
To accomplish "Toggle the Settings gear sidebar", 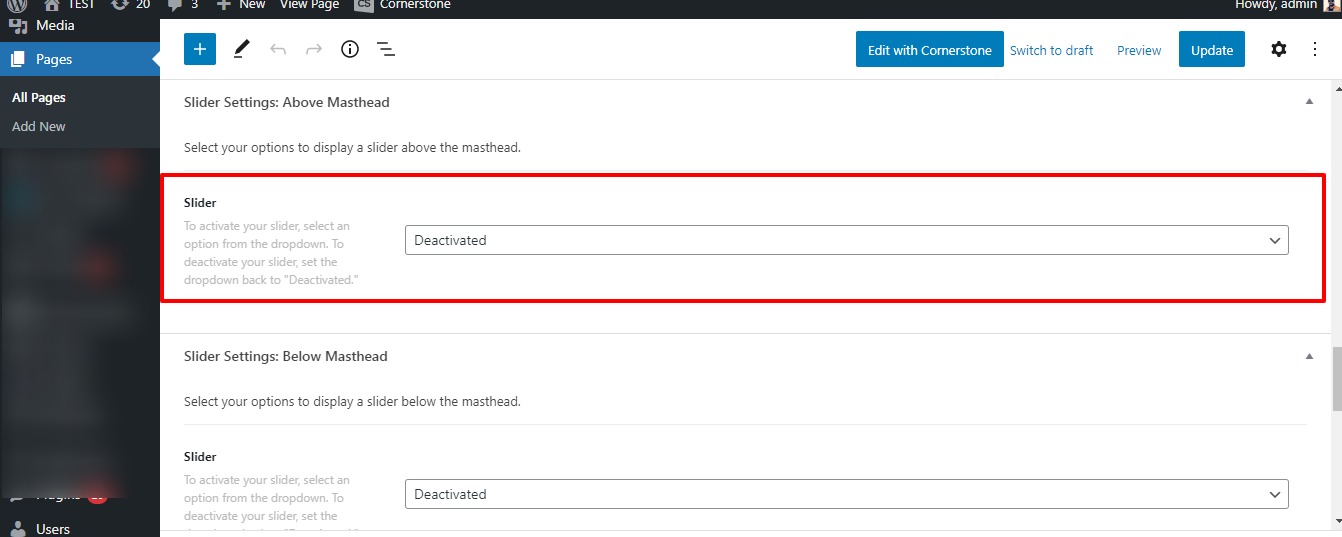I will (1278, 49).
